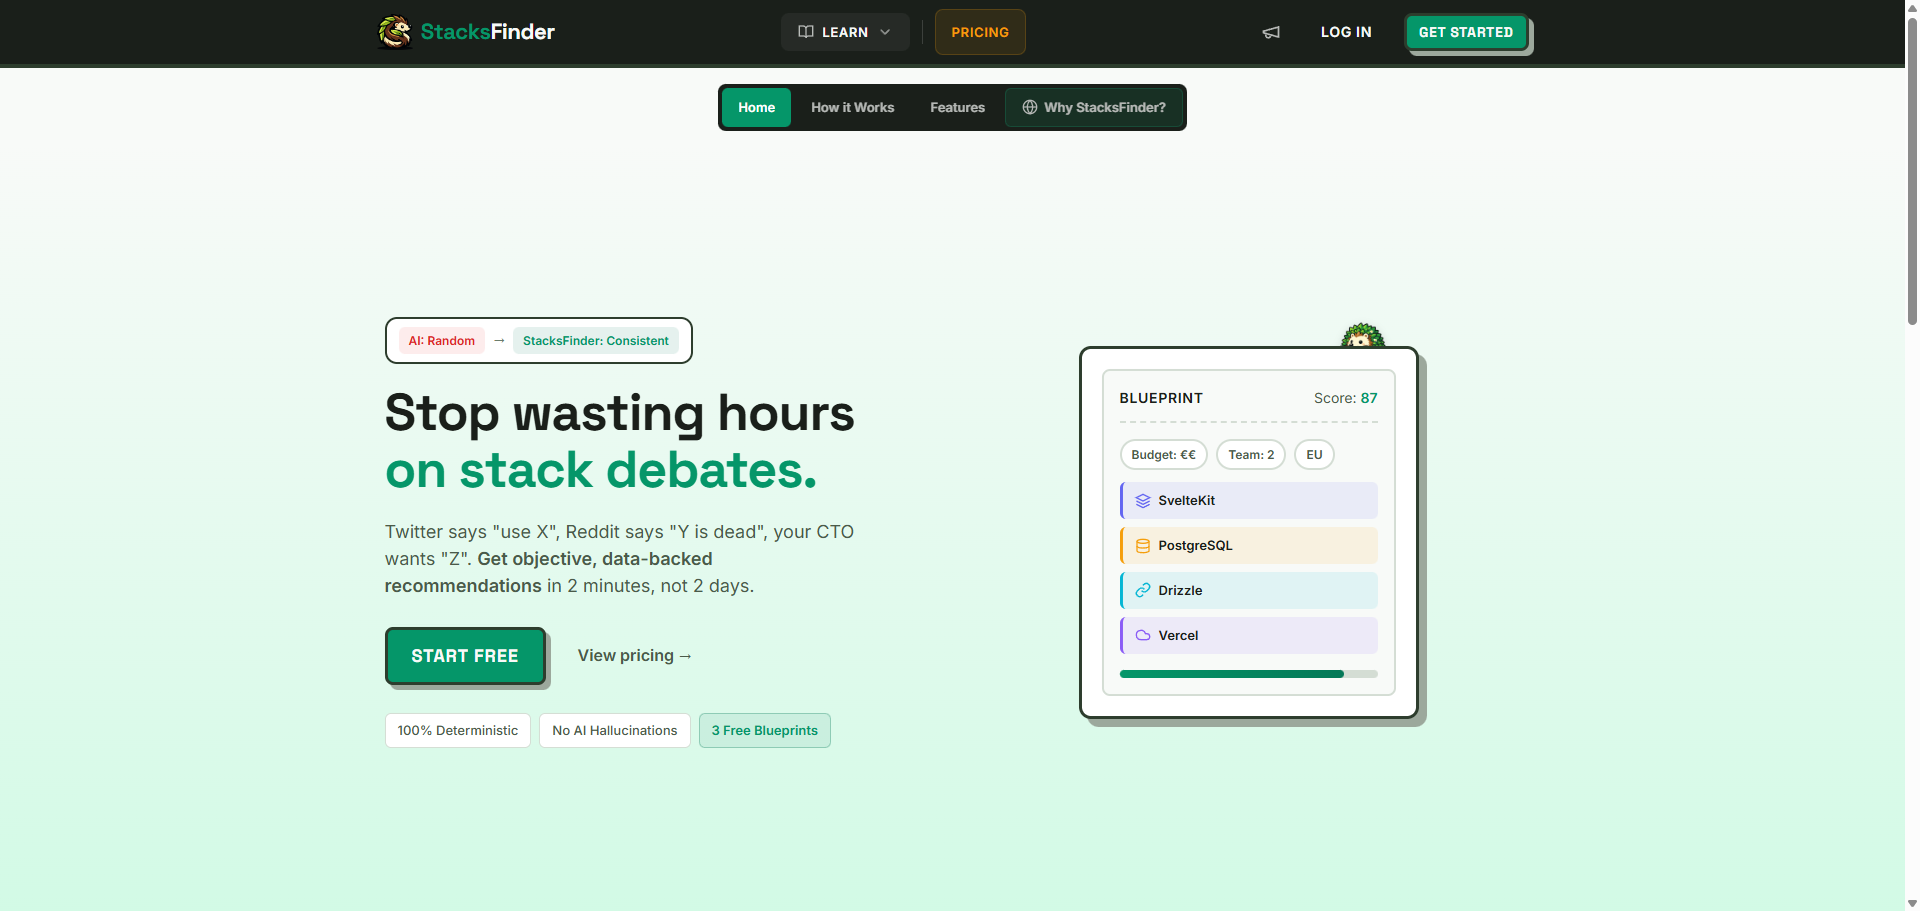Click the AI: Random red badge
The image size is (1920, 911).
(x=441, y=341)
